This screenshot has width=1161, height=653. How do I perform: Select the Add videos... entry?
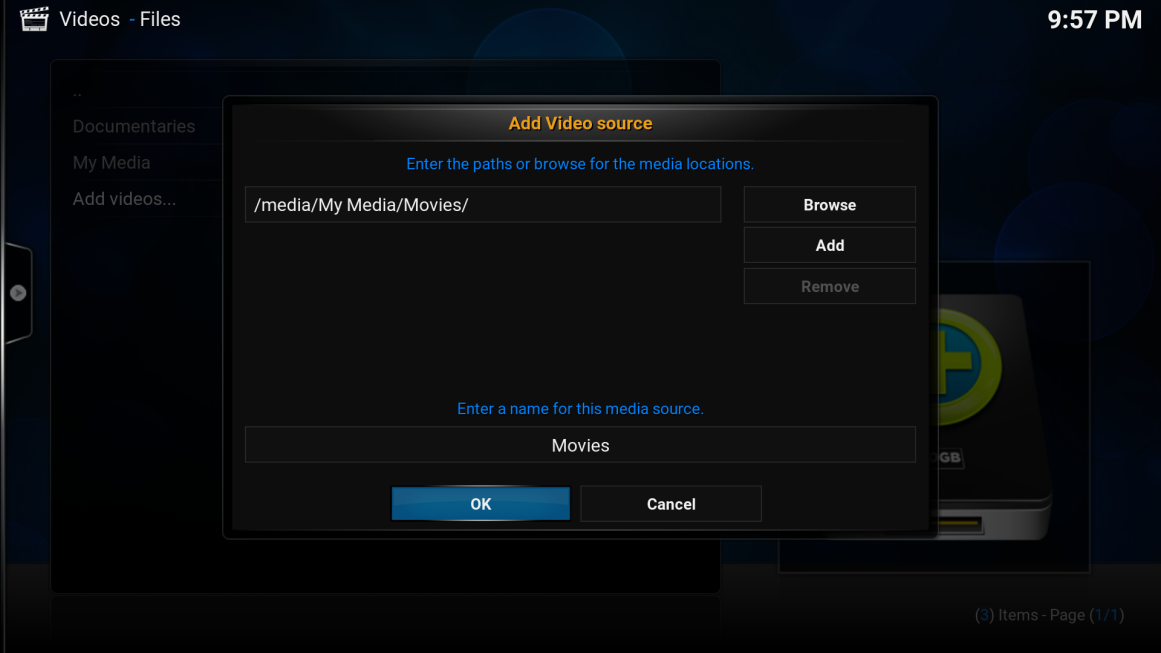coord(124,198)
